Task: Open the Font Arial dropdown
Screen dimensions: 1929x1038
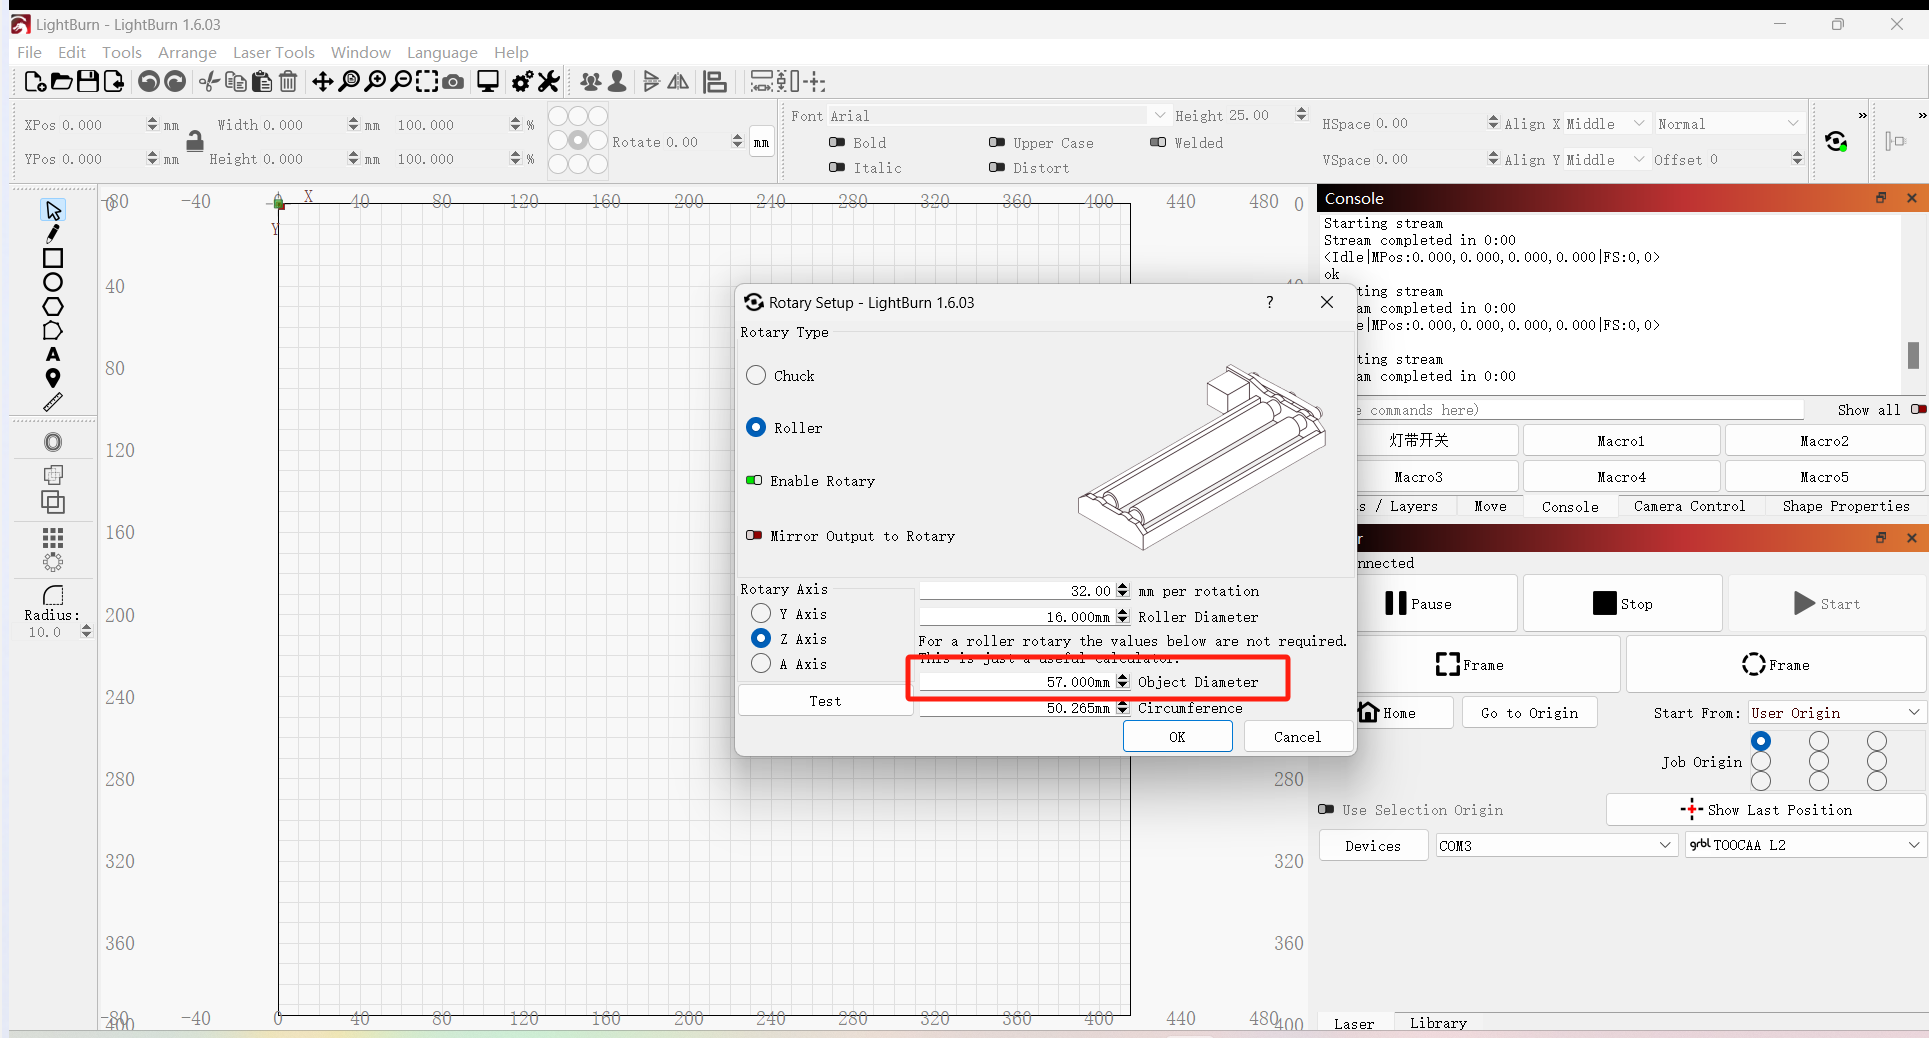Action: (997, 115)
